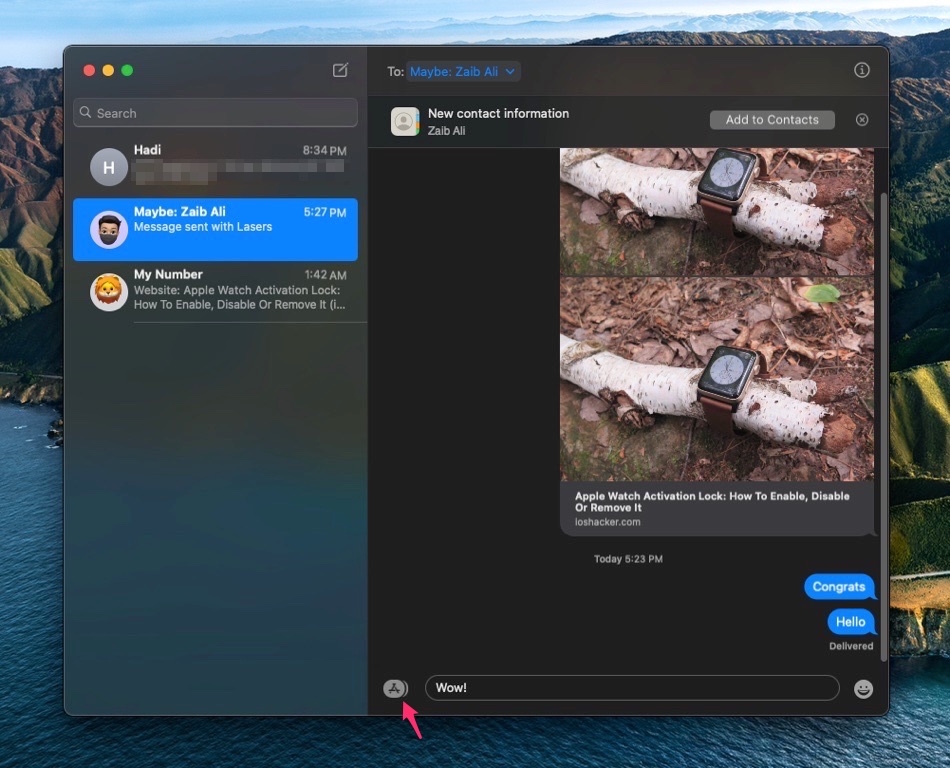Screen dimensions: 950x768
Task: Click the upper Apple Watch photo
Action: click(x=717, y=212)
